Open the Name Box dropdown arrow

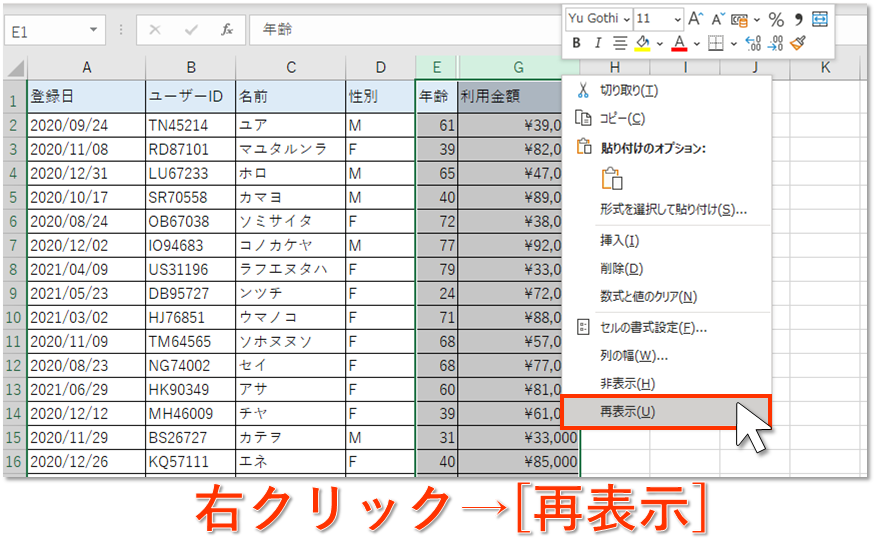coord(93,30)
